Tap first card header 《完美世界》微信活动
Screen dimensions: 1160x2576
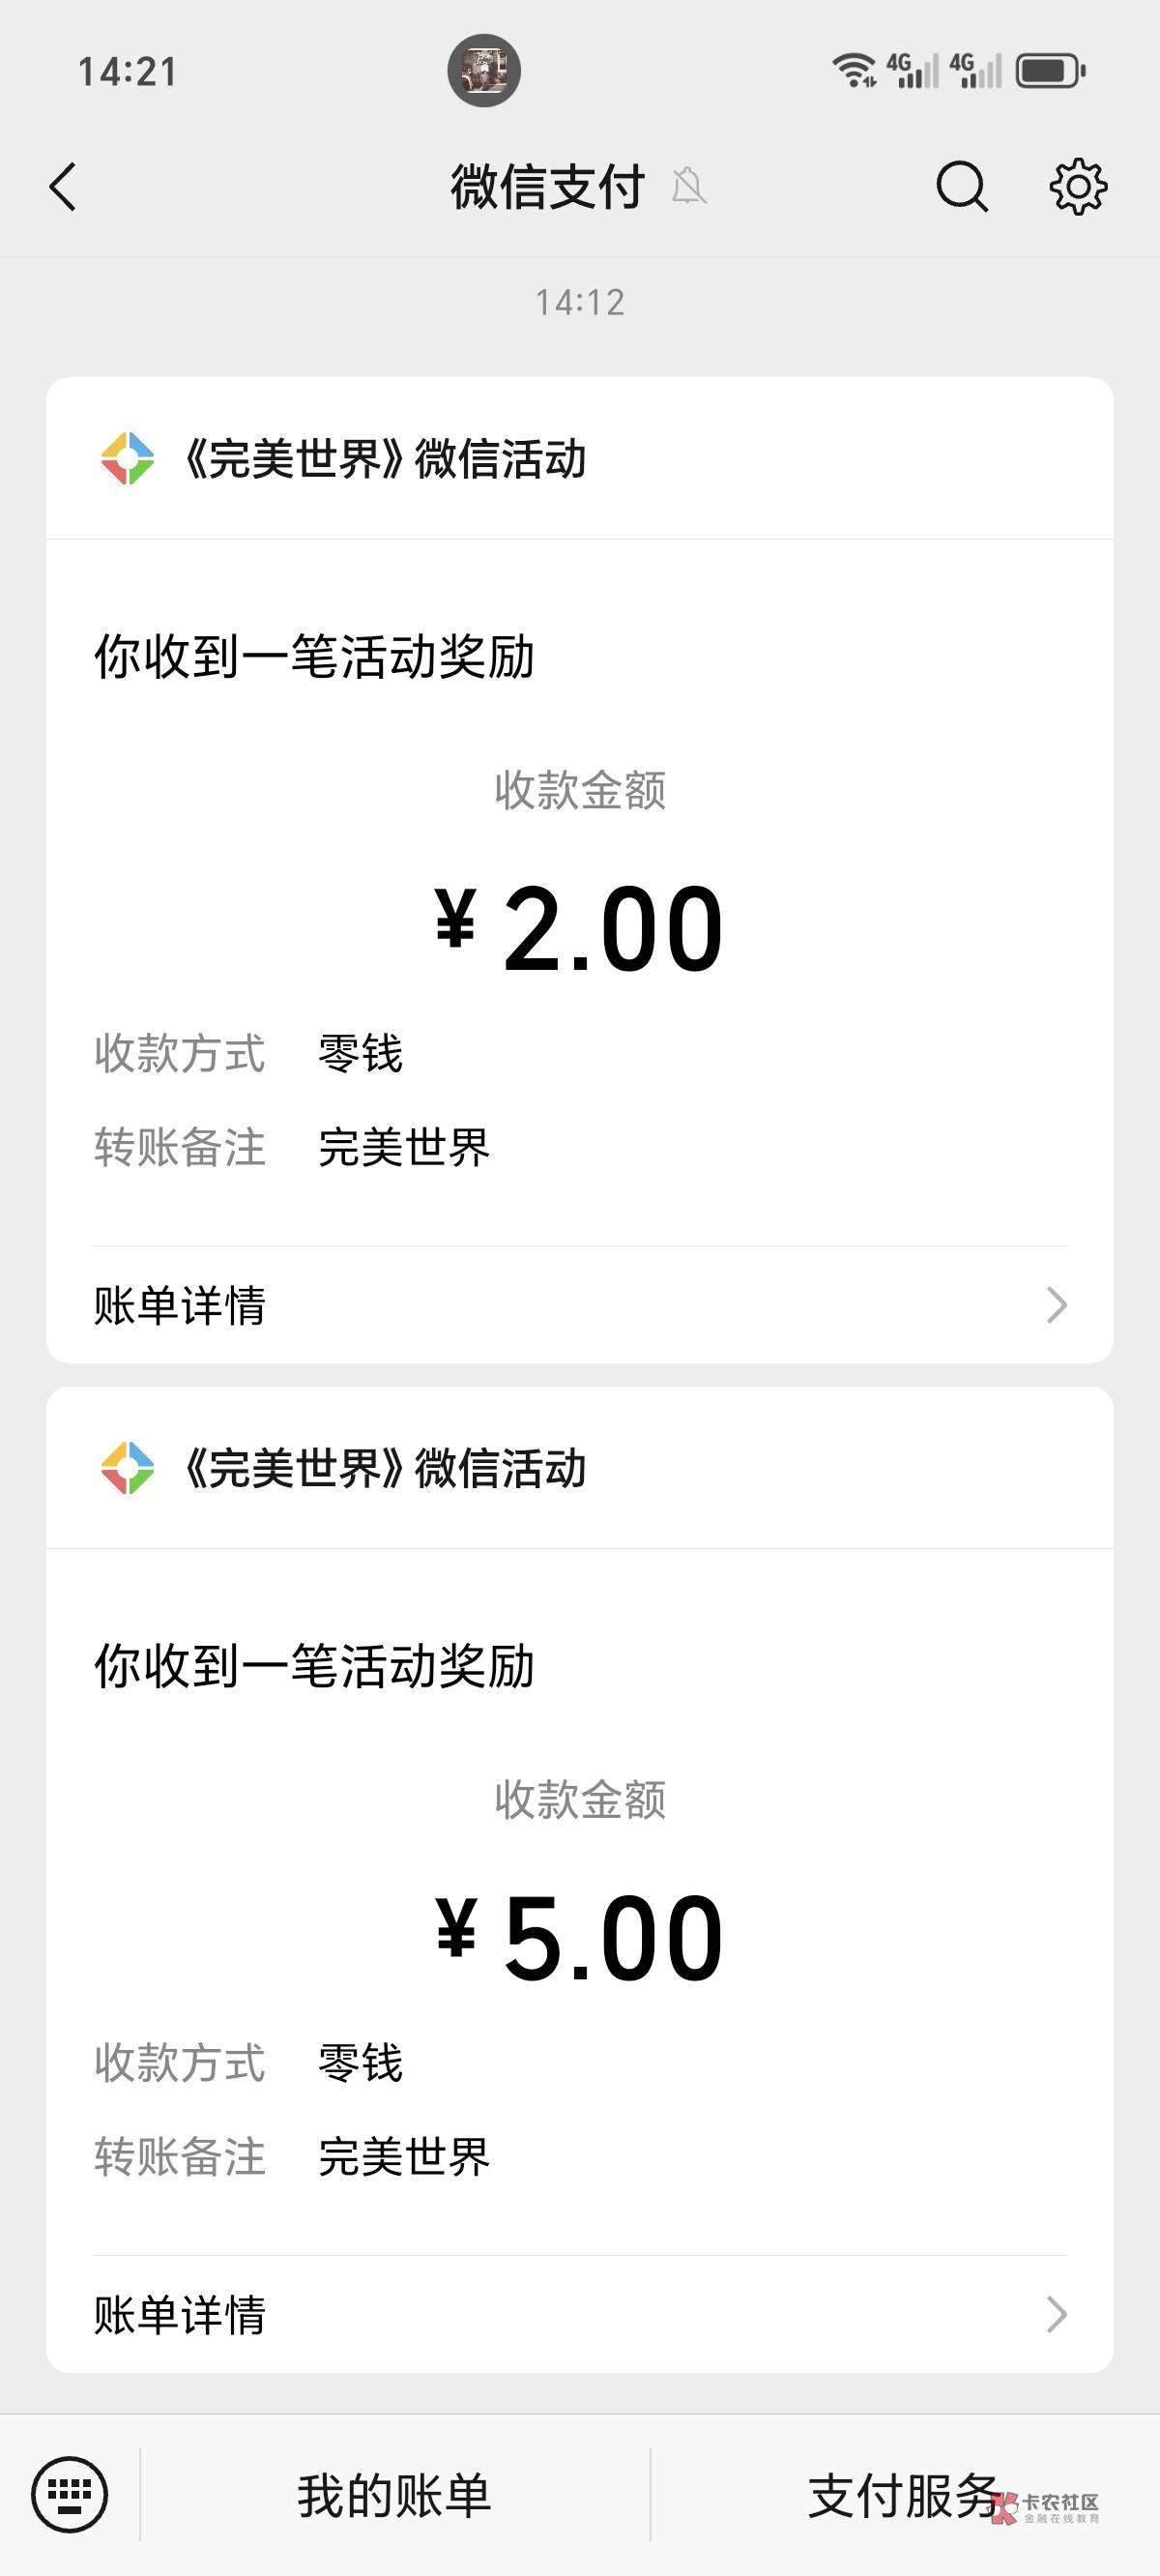(385, 459)
